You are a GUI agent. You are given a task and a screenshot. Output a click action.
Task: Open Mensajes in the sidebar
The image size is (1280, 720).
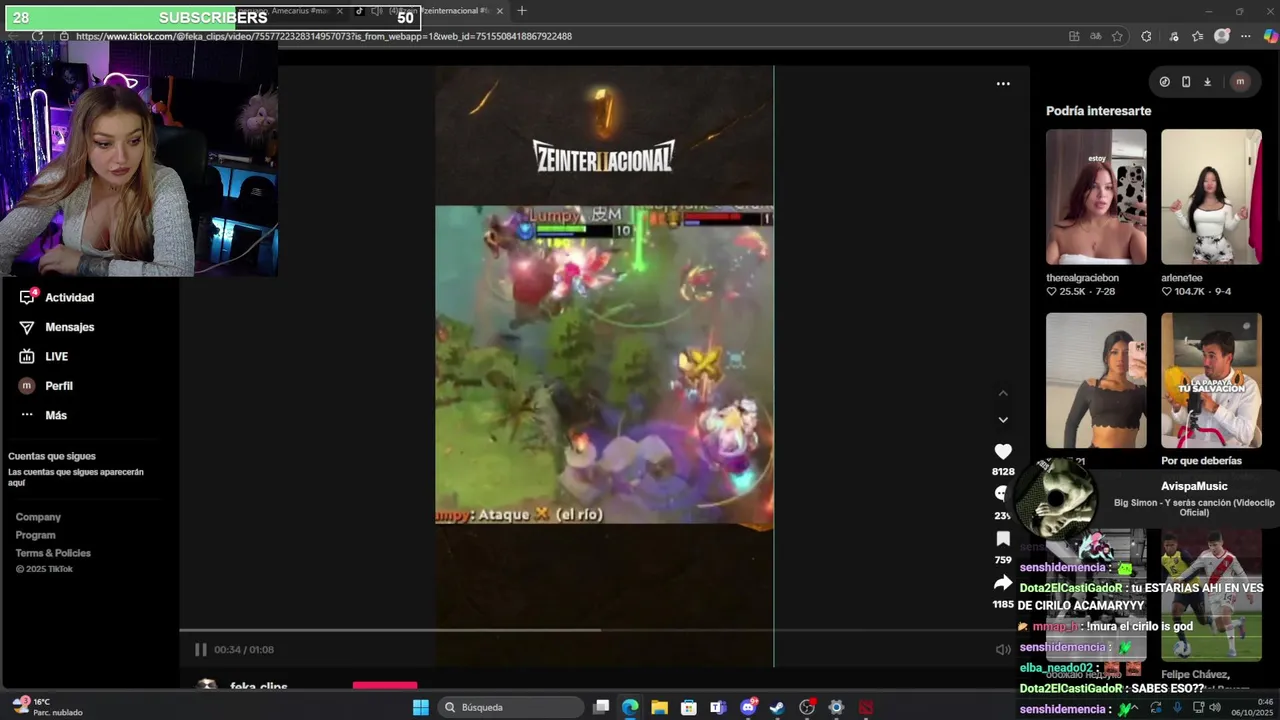point(57,327)
